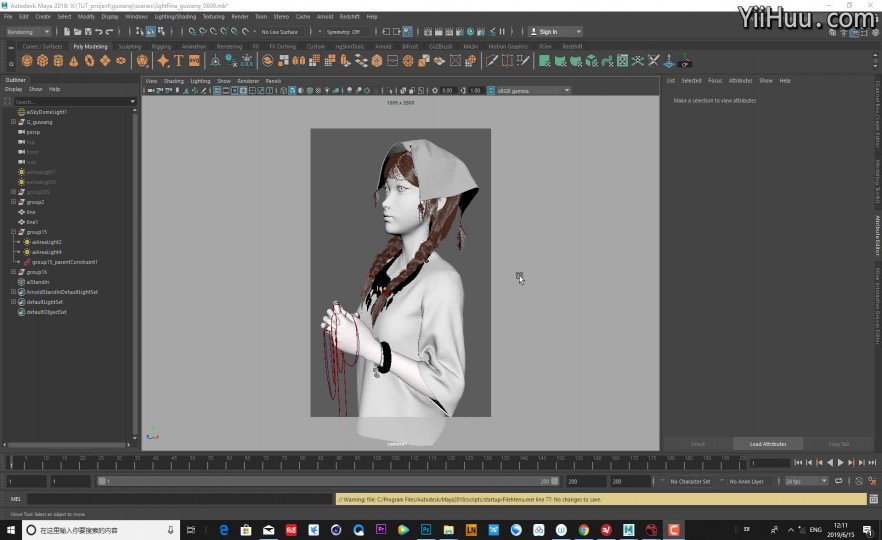The width and height of the screenshot is (882, 540).
Task: Create a polygon cube from the shelf
Action: [x=43, y=61]
